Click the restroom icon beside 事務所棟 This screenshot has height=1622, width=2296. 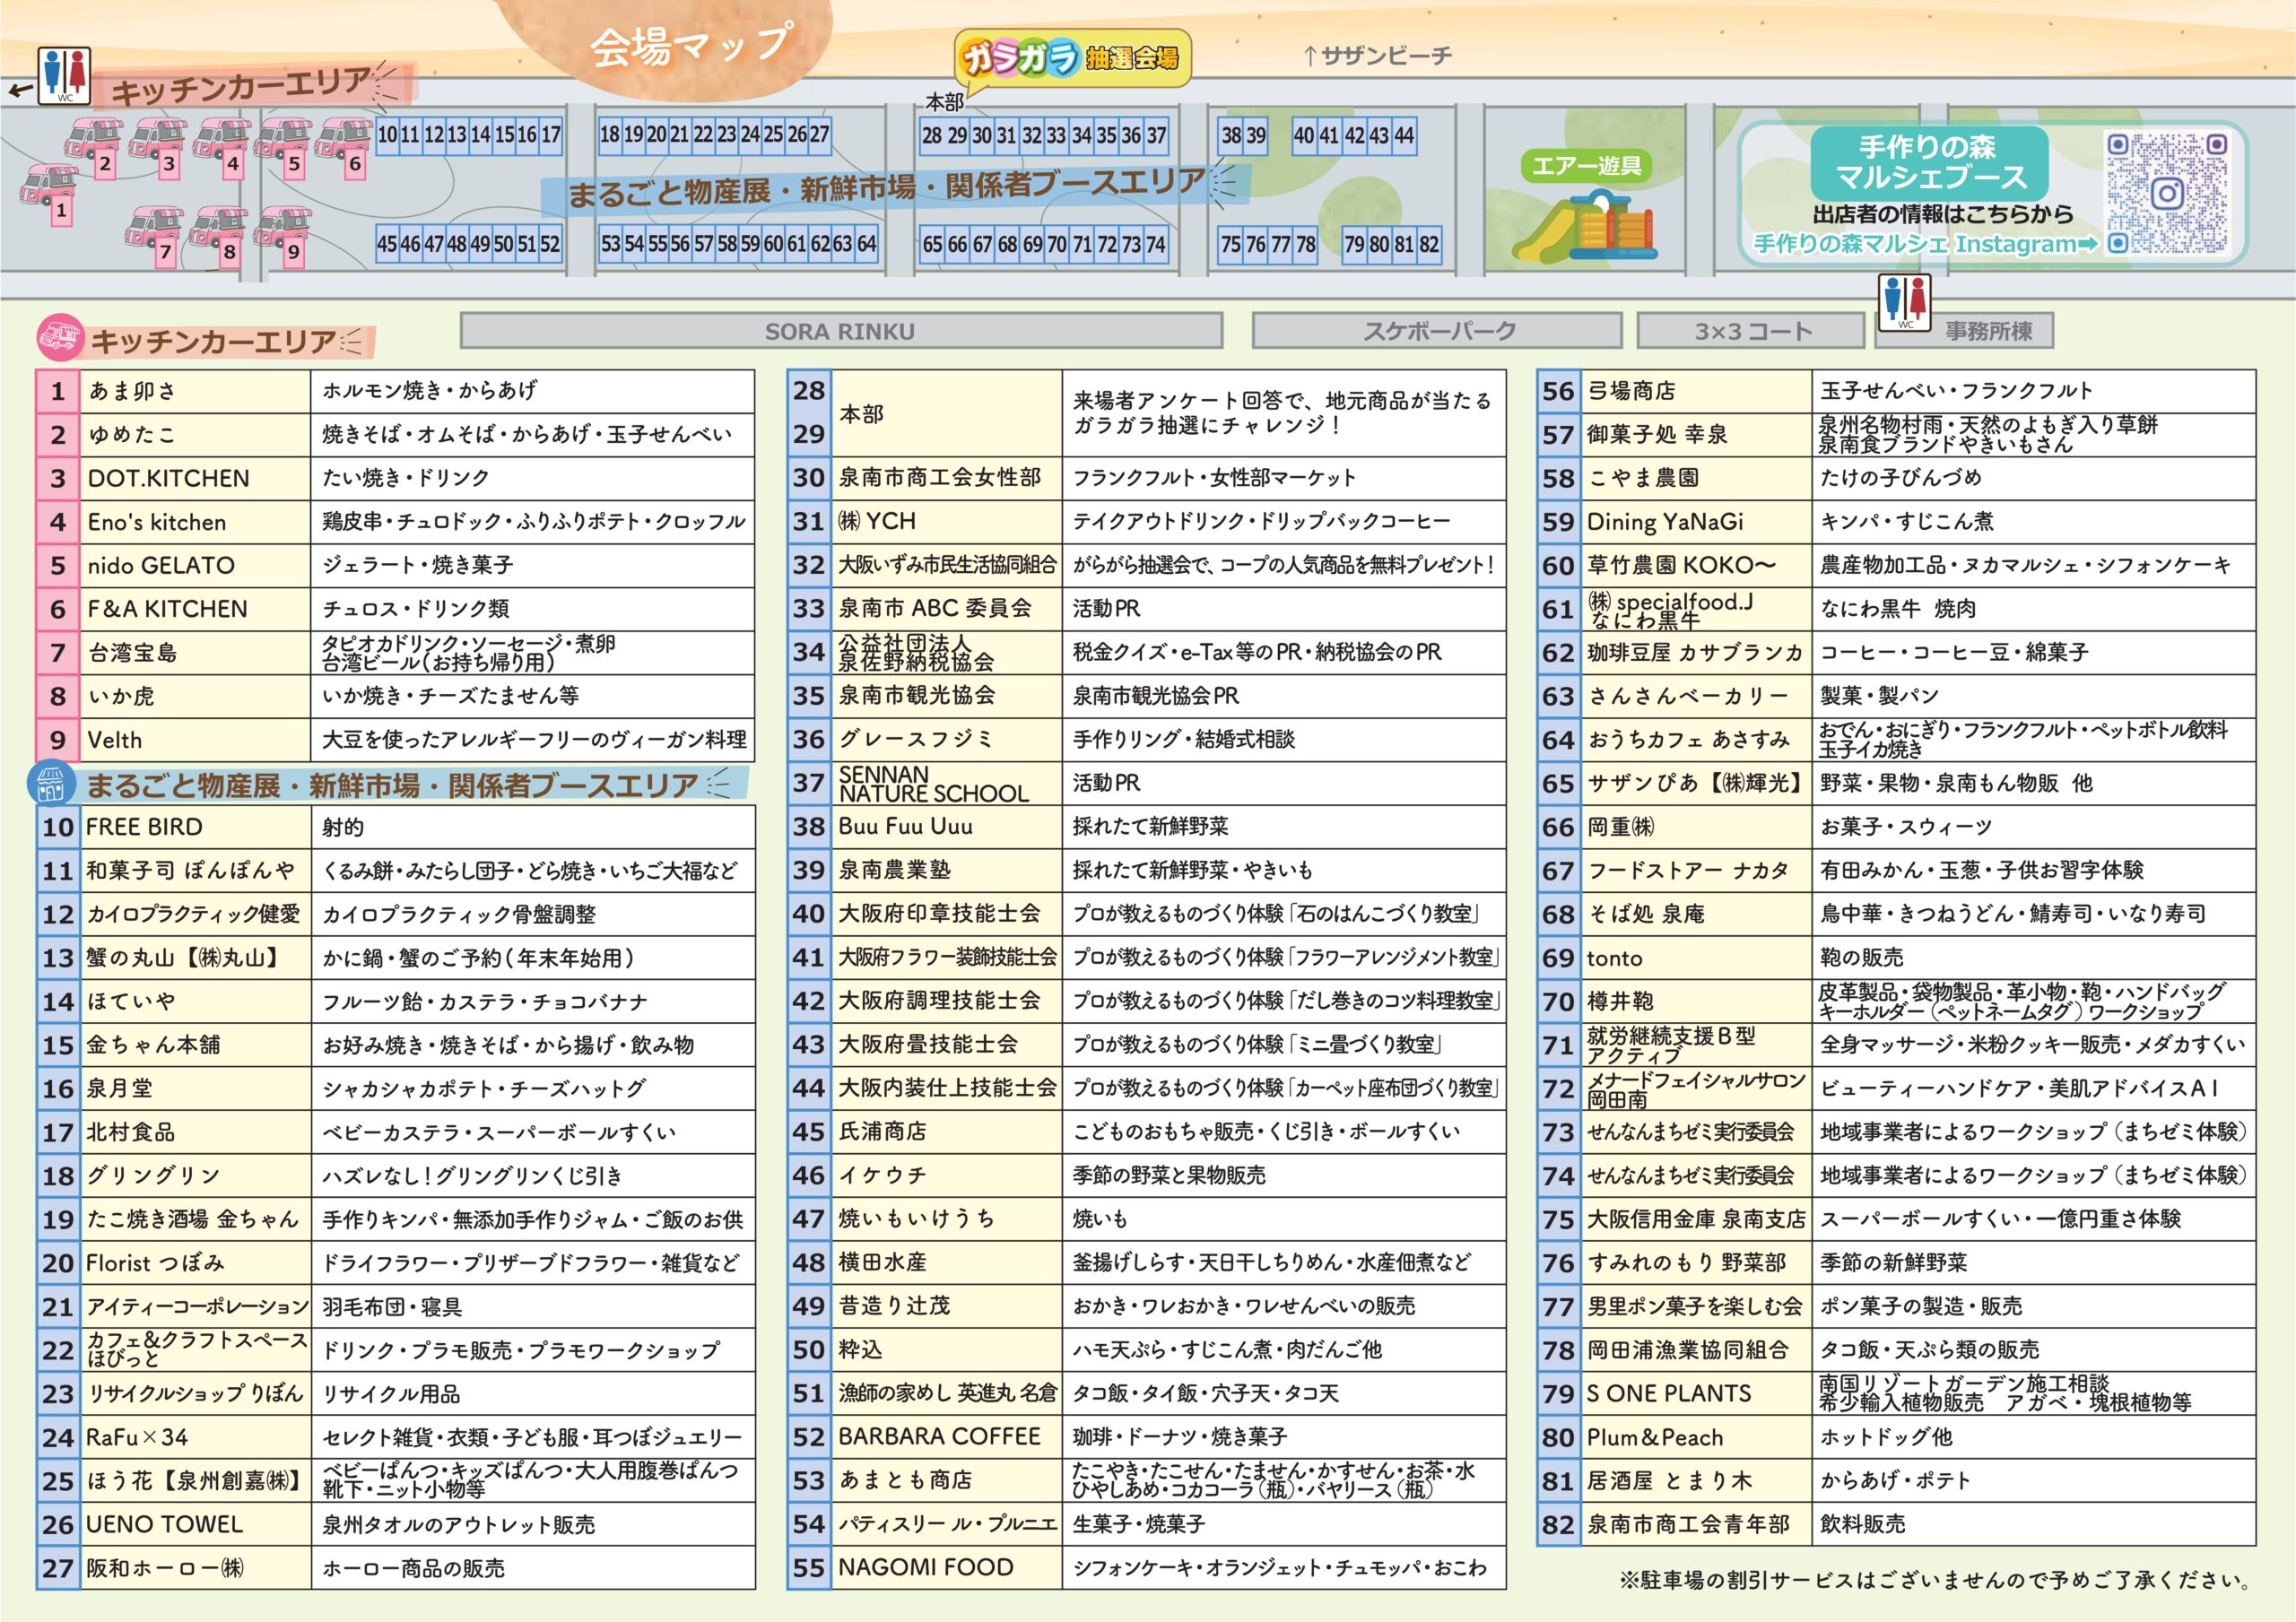pyautogui.click(x=1905, y=301)
